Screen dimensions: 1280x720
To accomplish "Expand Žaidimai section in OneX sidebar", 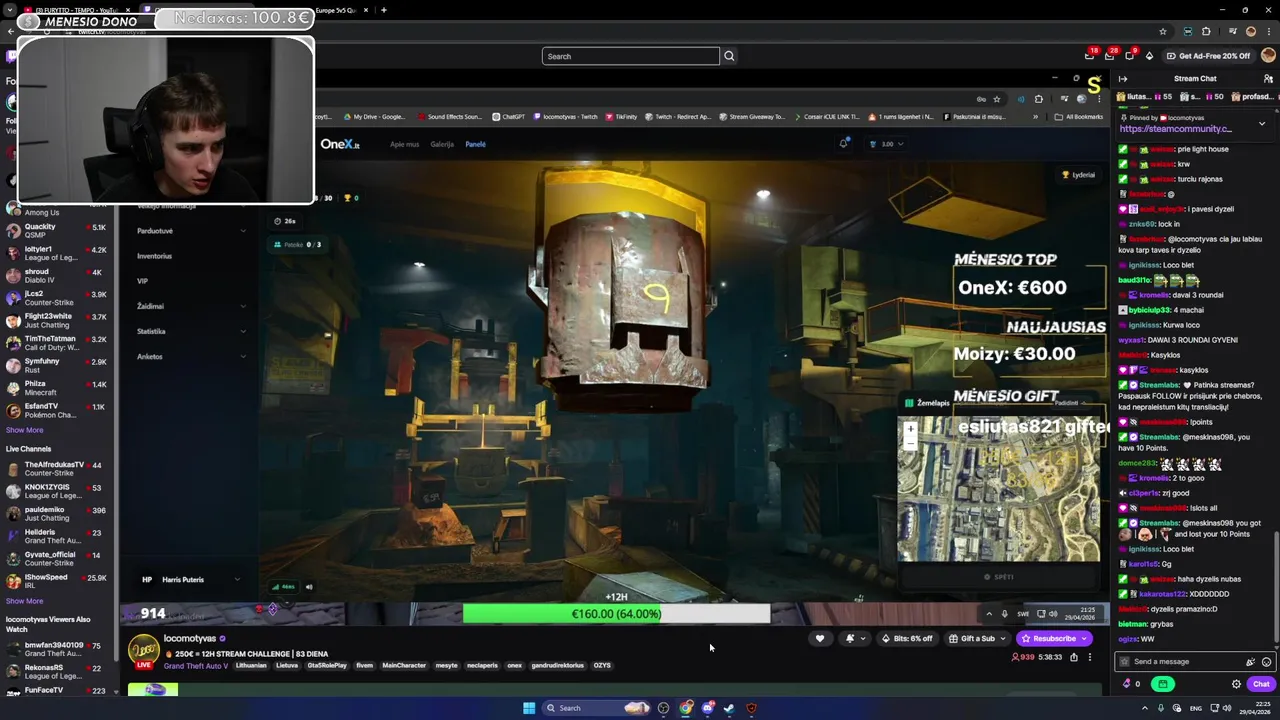I will tap(191, 306).
